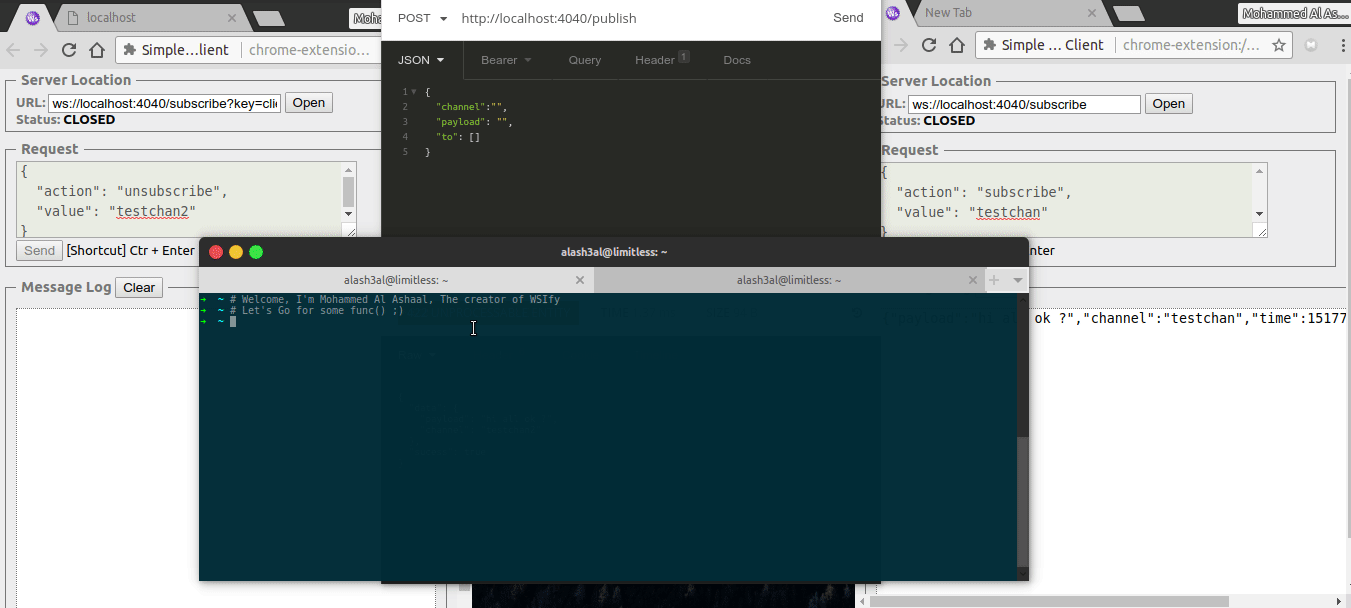
Task: Open the connection in left client window
Action: coord(309,103)
